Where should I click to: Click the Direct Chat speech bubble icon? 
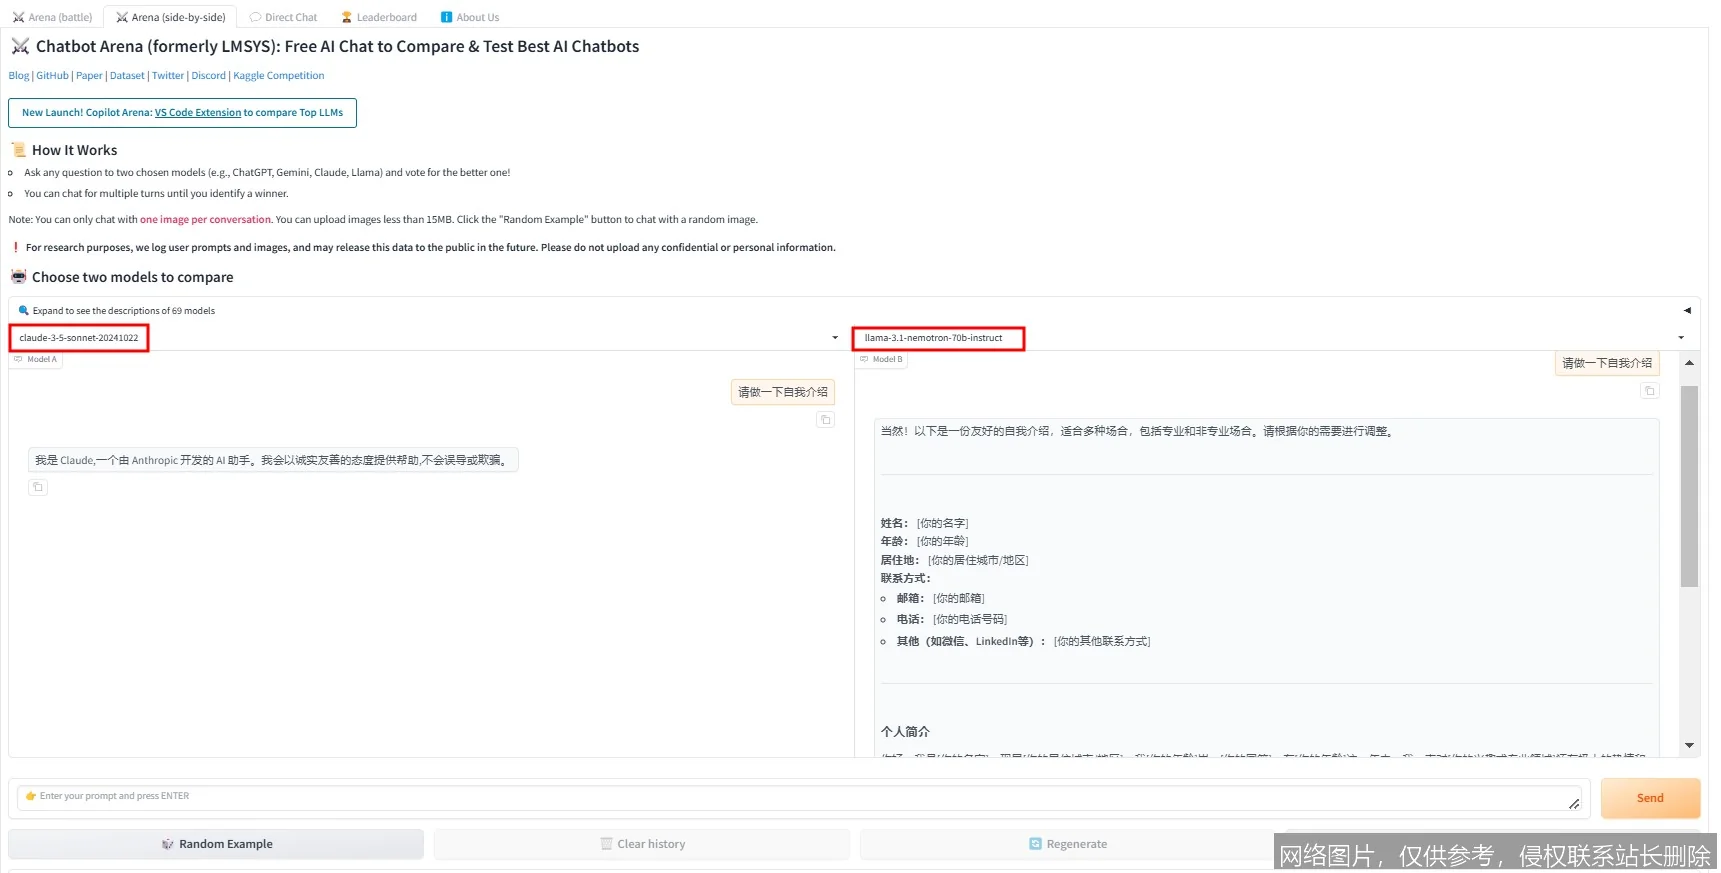pos(255,17)
